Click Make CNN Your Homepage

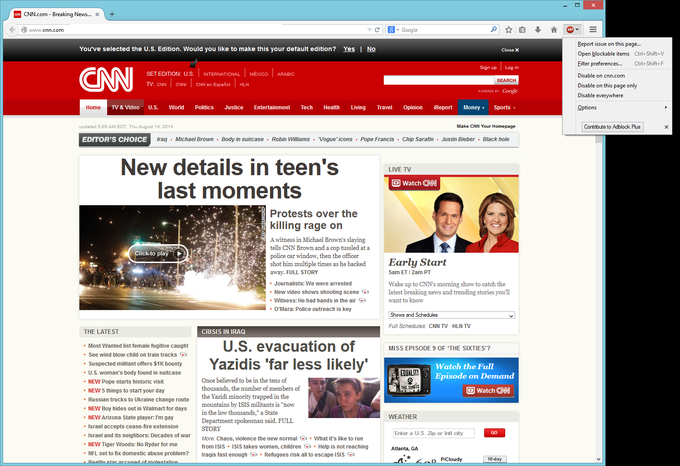coord(486,126)
